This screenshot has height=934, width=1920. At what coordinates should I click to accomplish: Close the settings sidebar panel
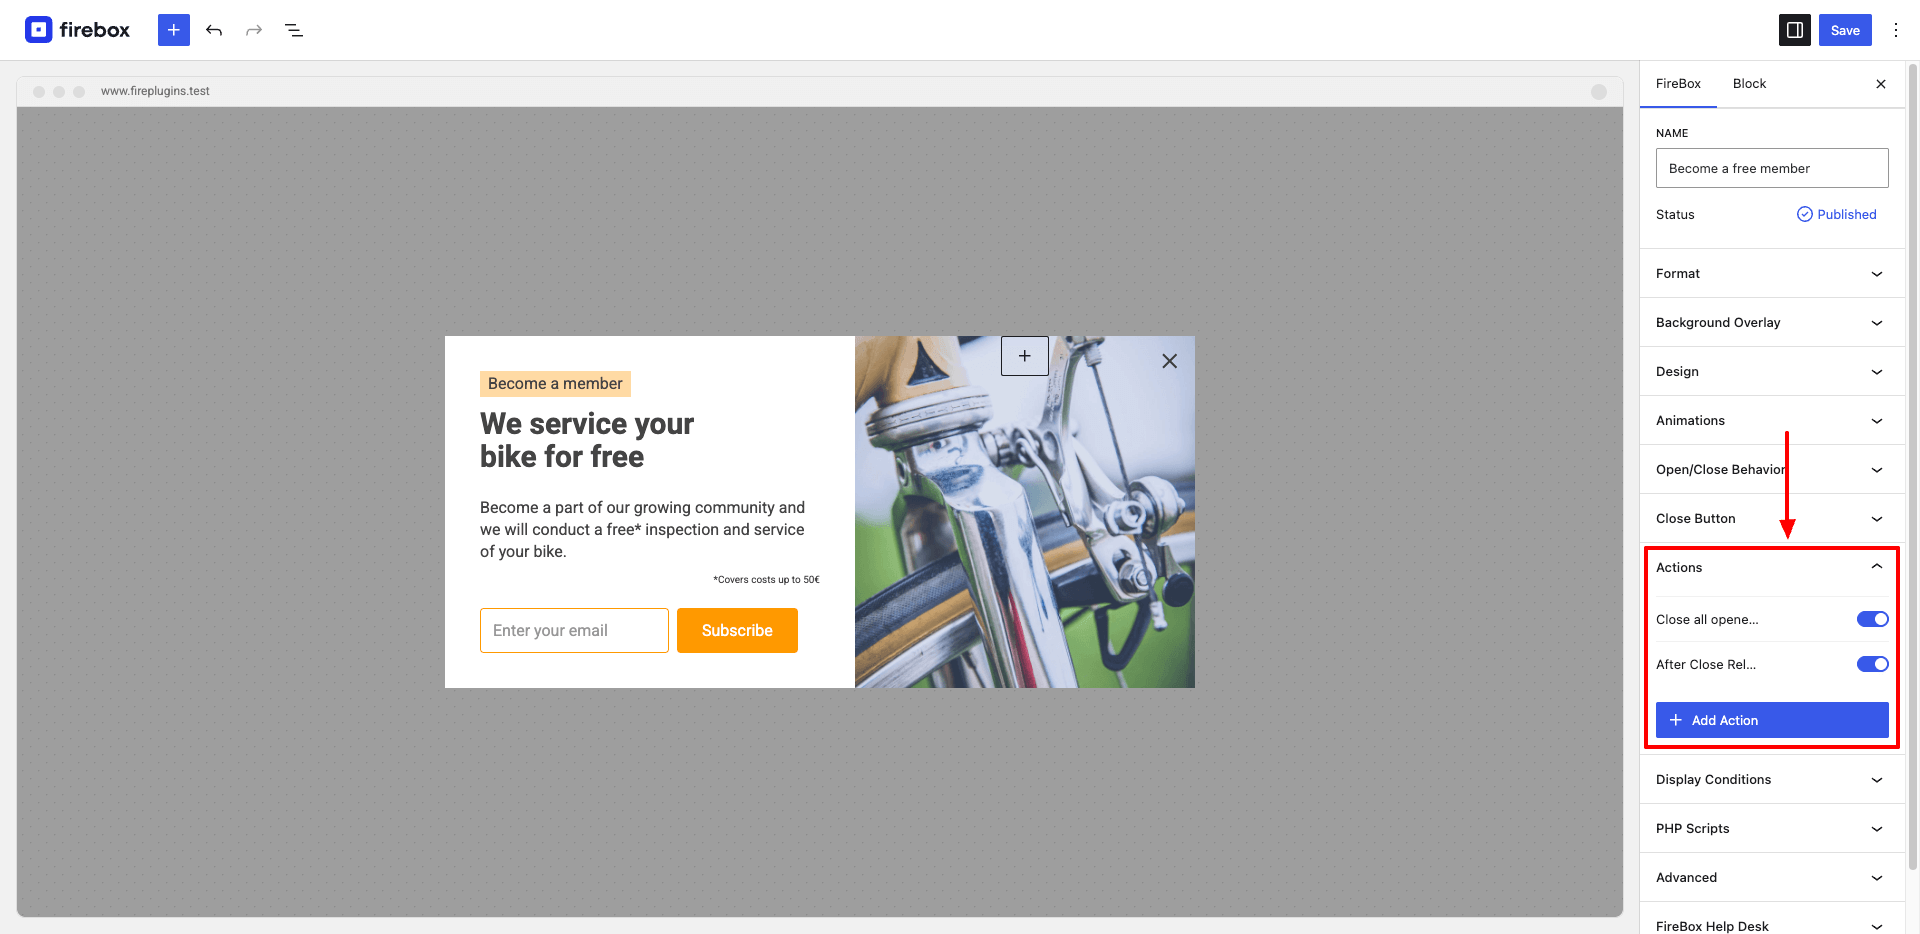point(1881,84)
